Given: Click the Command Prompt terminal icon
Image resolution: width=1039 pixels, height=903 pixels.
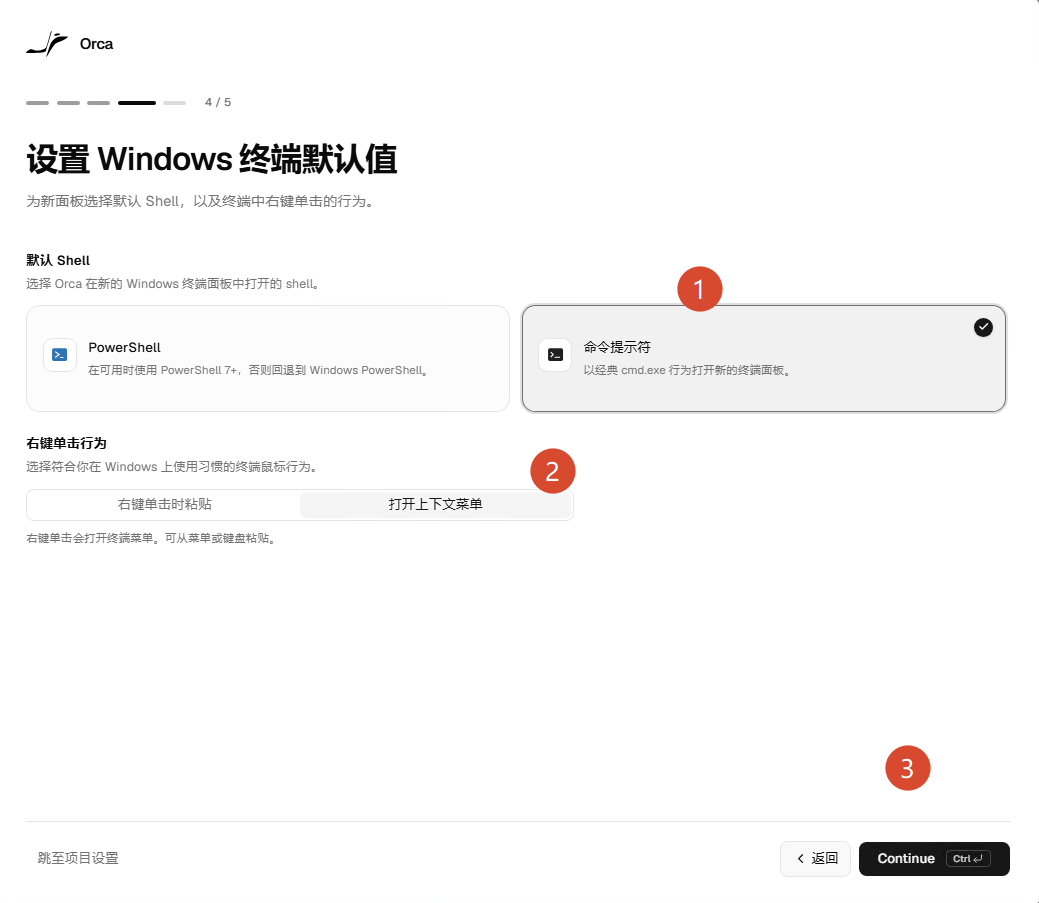Looking at the screenshot, I should tap(555, 355).
